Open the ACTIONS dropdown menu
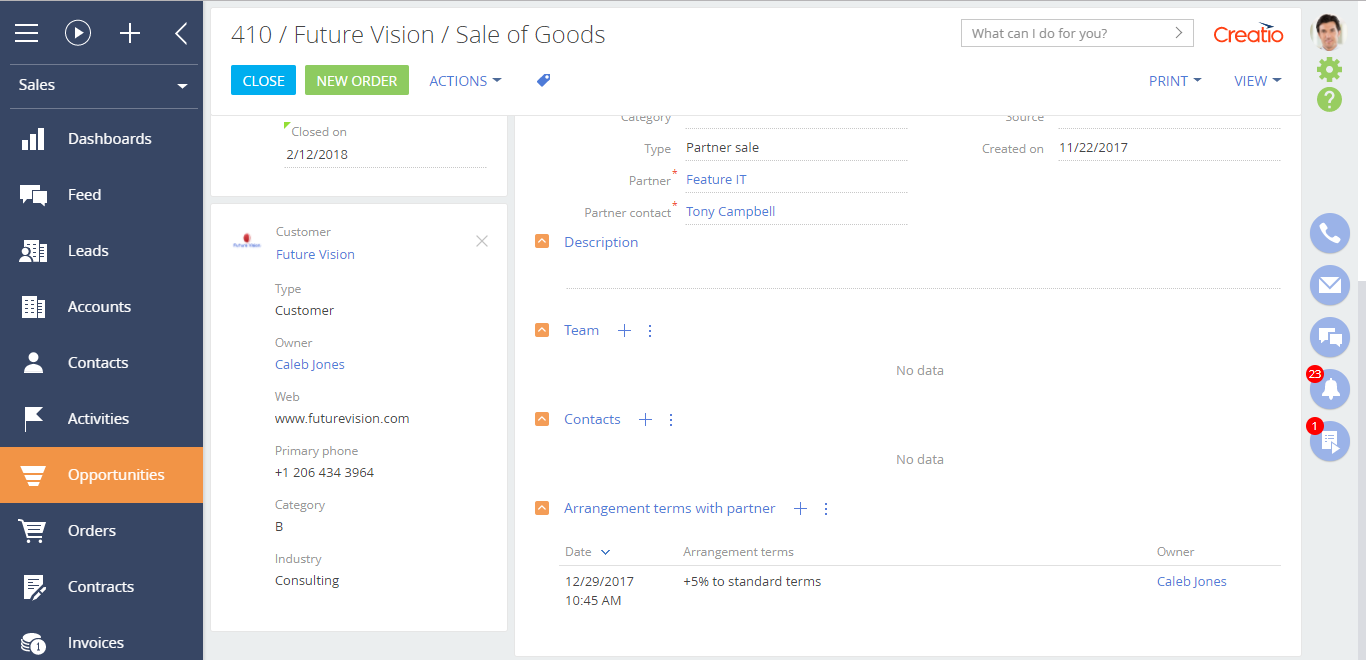This screenshot has width=1366, height=660. pyautogui.click(x=465, y=81)
